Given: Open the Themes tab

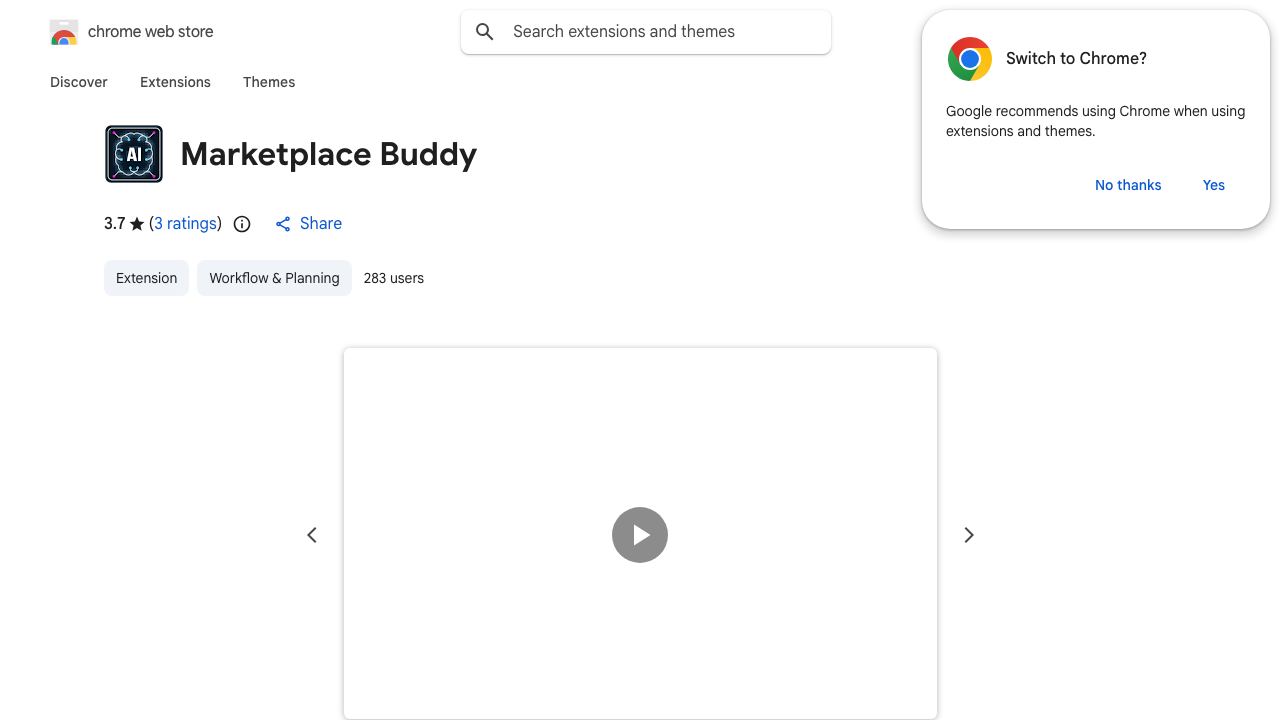Looking at the screenshot, I should [269, 82].
